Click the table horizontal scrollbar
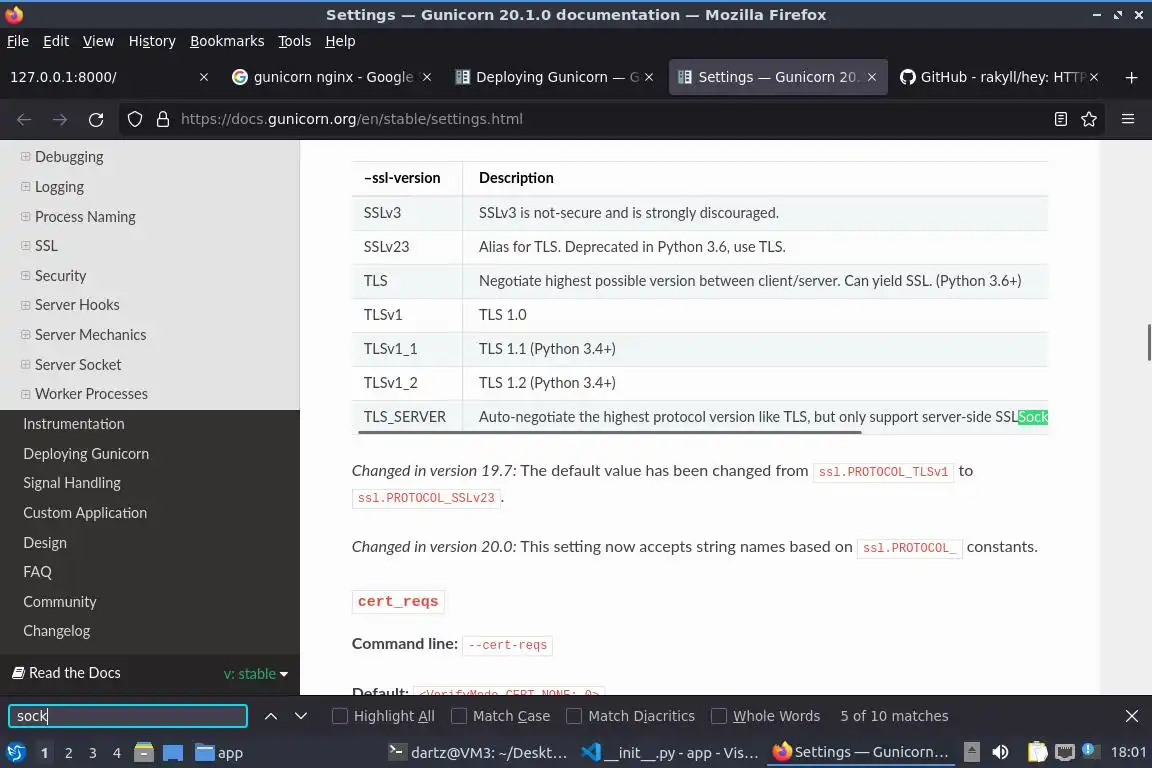The height and width of the screenshot is (768, 1152). [x=609, y=433]
